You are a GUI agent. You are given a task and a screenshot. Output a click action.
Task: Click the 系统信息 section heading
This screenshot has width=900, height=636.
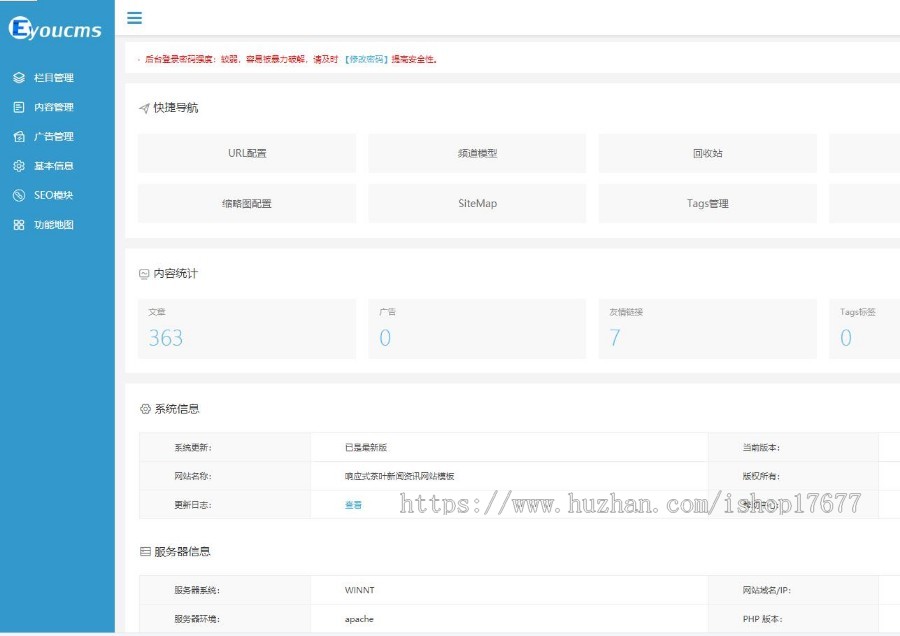click(177, 409)
